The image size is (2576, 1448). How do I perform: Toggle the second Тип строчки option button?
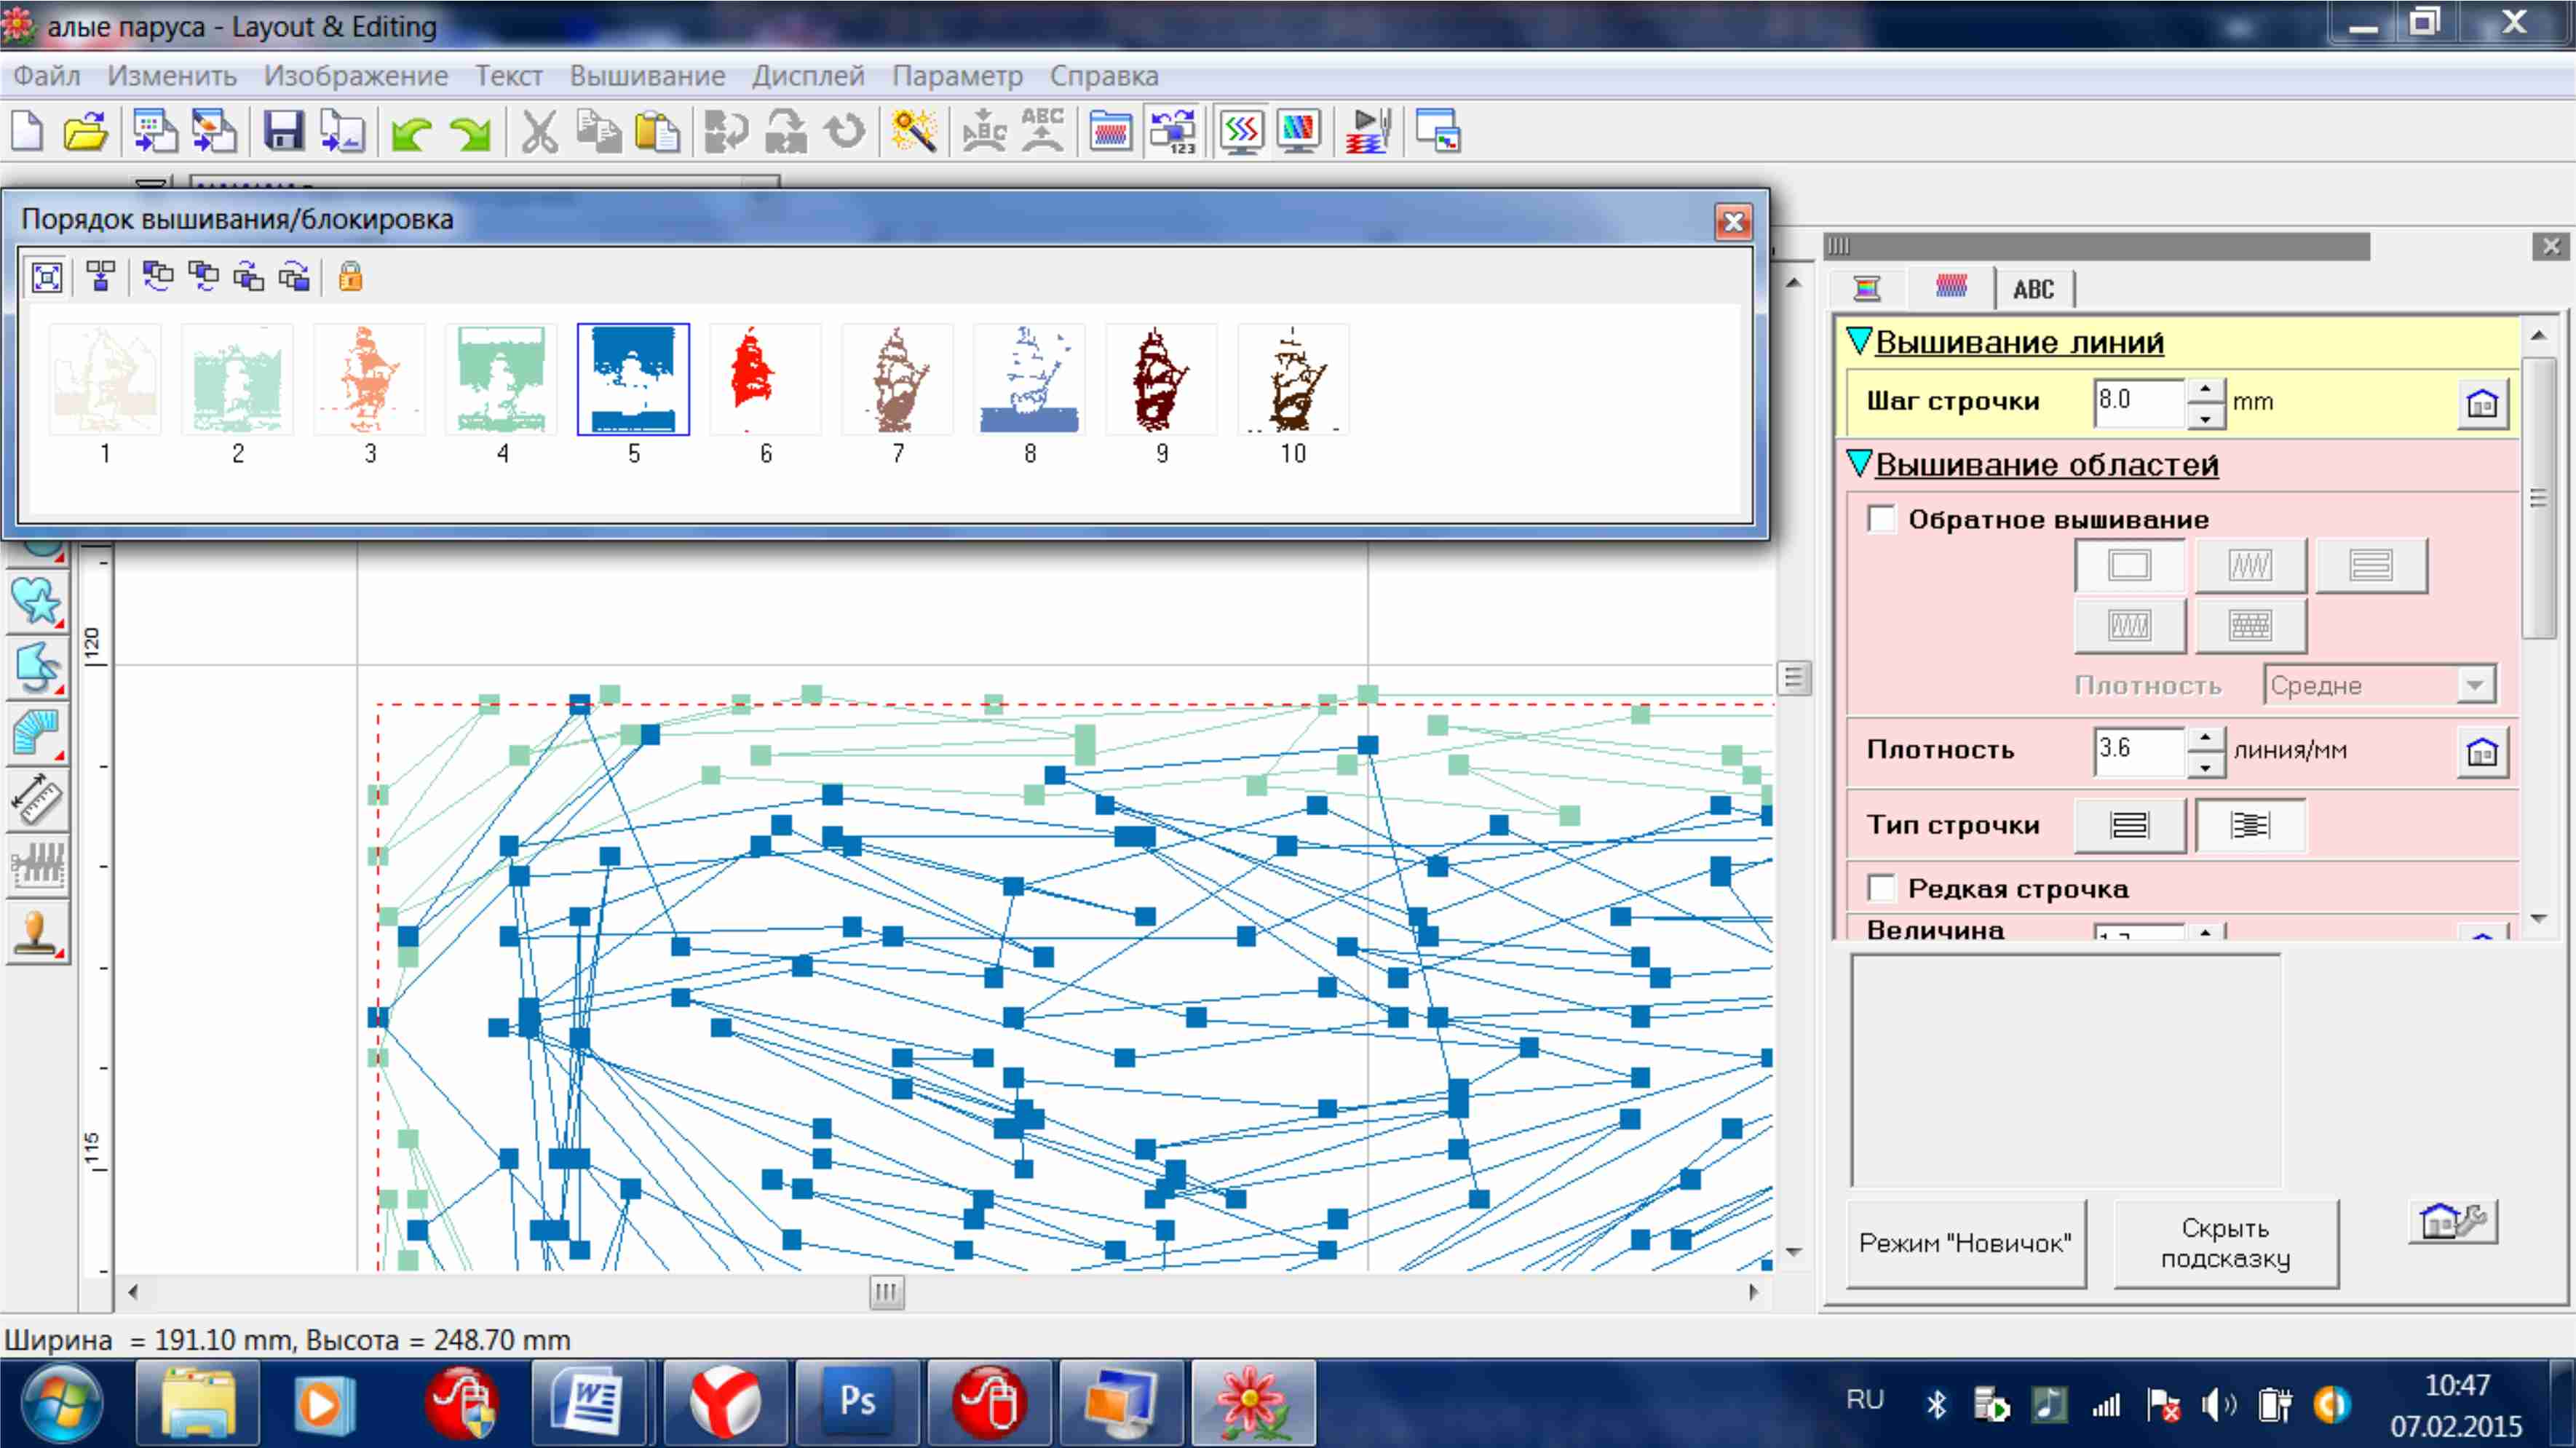[2250, 825]
